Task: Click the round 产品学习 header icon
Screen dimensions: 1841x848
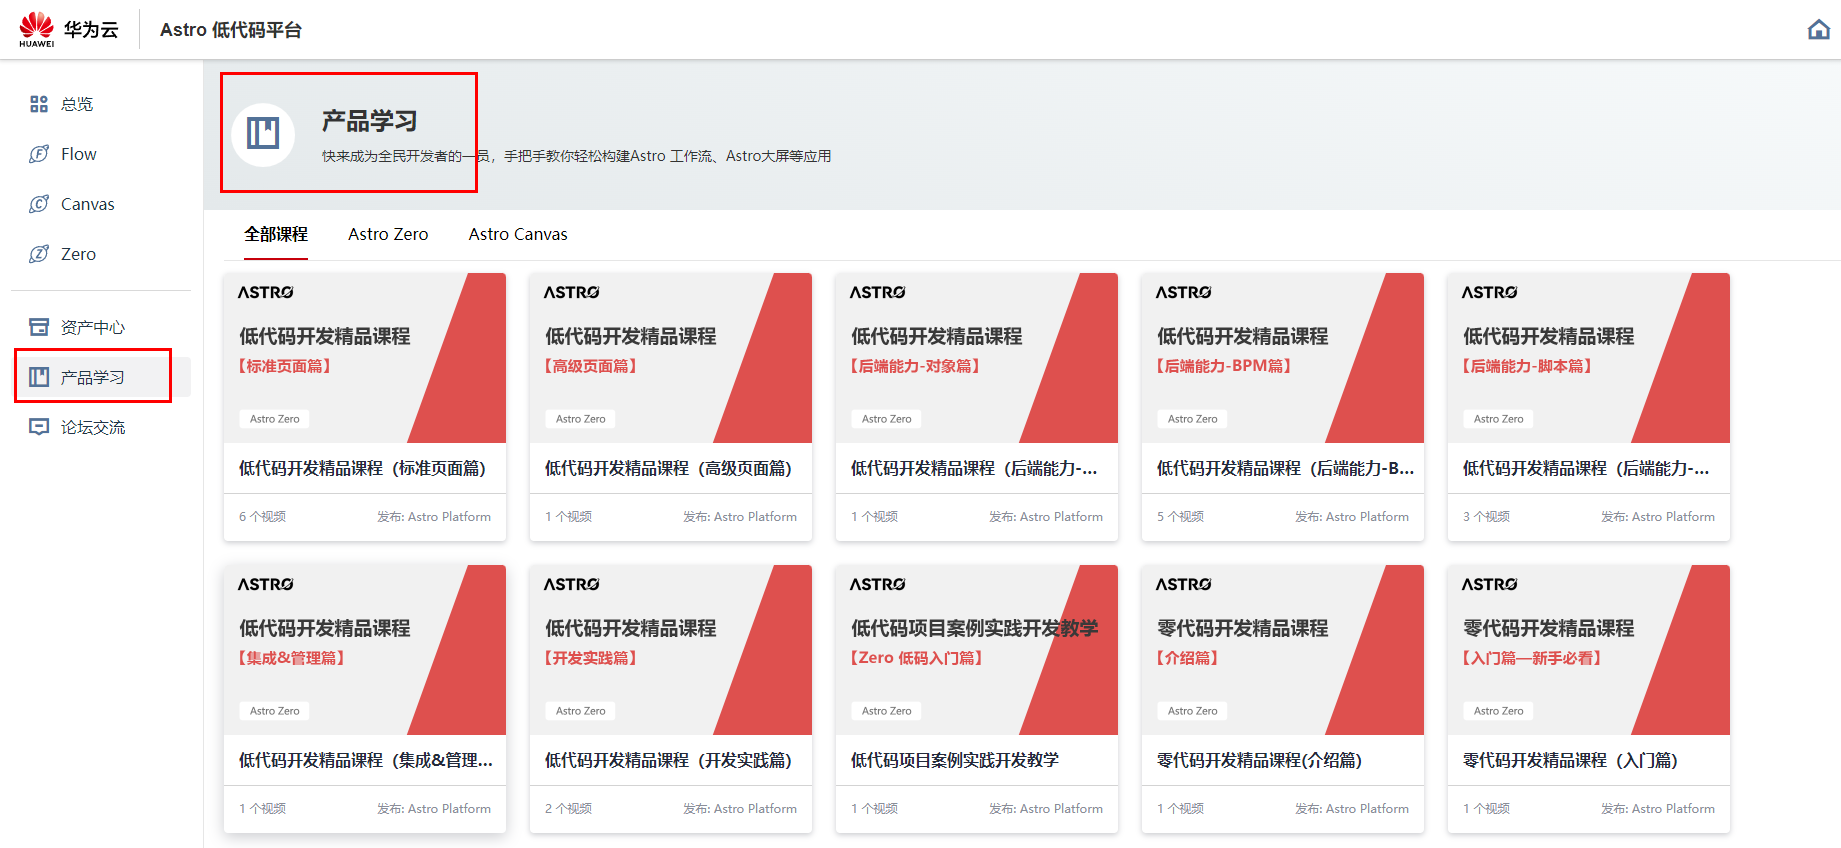Action: (x=263, y=134)
